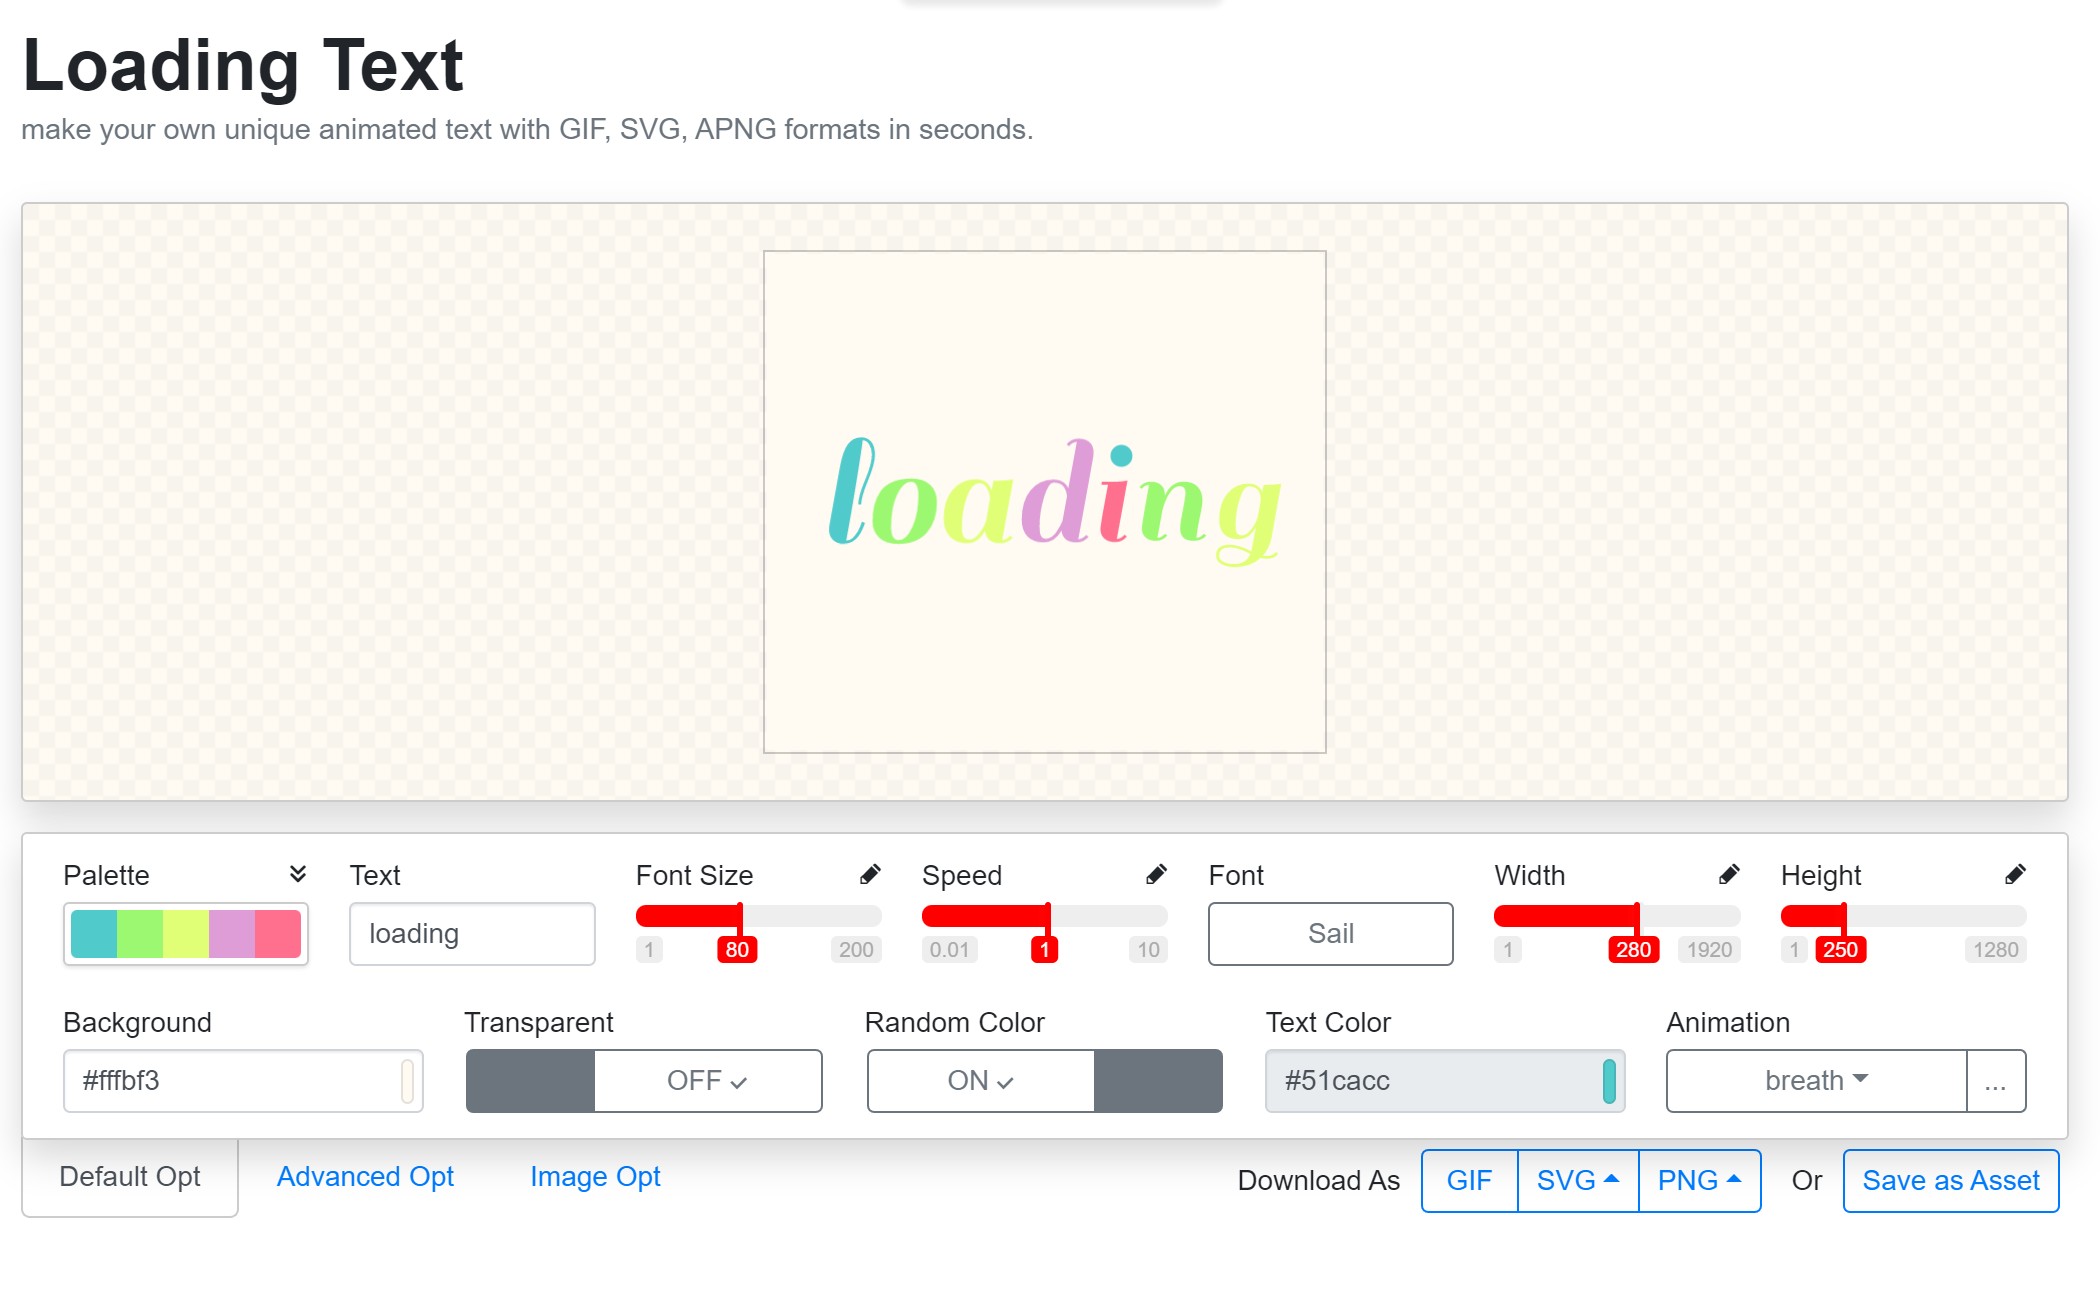This screenshot has height=1290, width=2100.
Task: Click the loading text preview canvas
Action: [1045, 502]
